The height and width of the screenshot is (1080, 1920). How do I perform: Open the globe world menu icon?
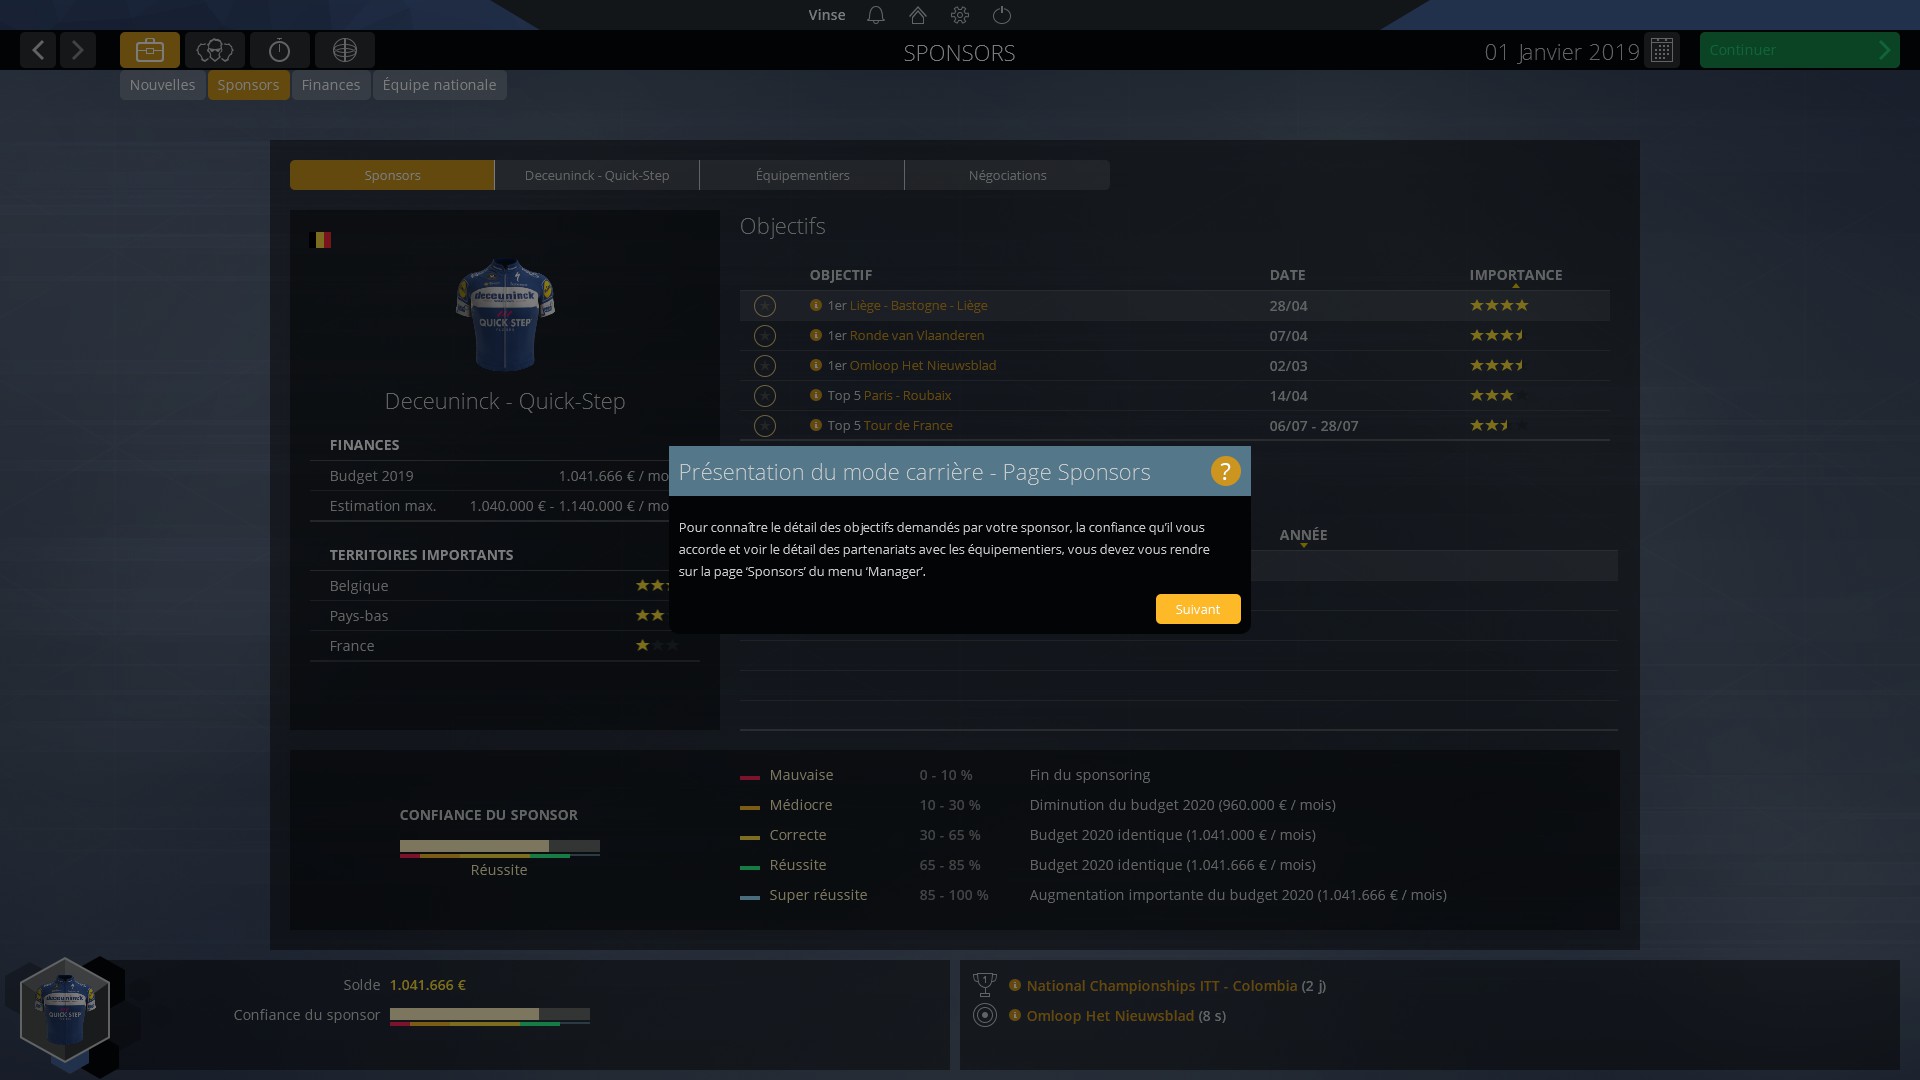(345, 50)
